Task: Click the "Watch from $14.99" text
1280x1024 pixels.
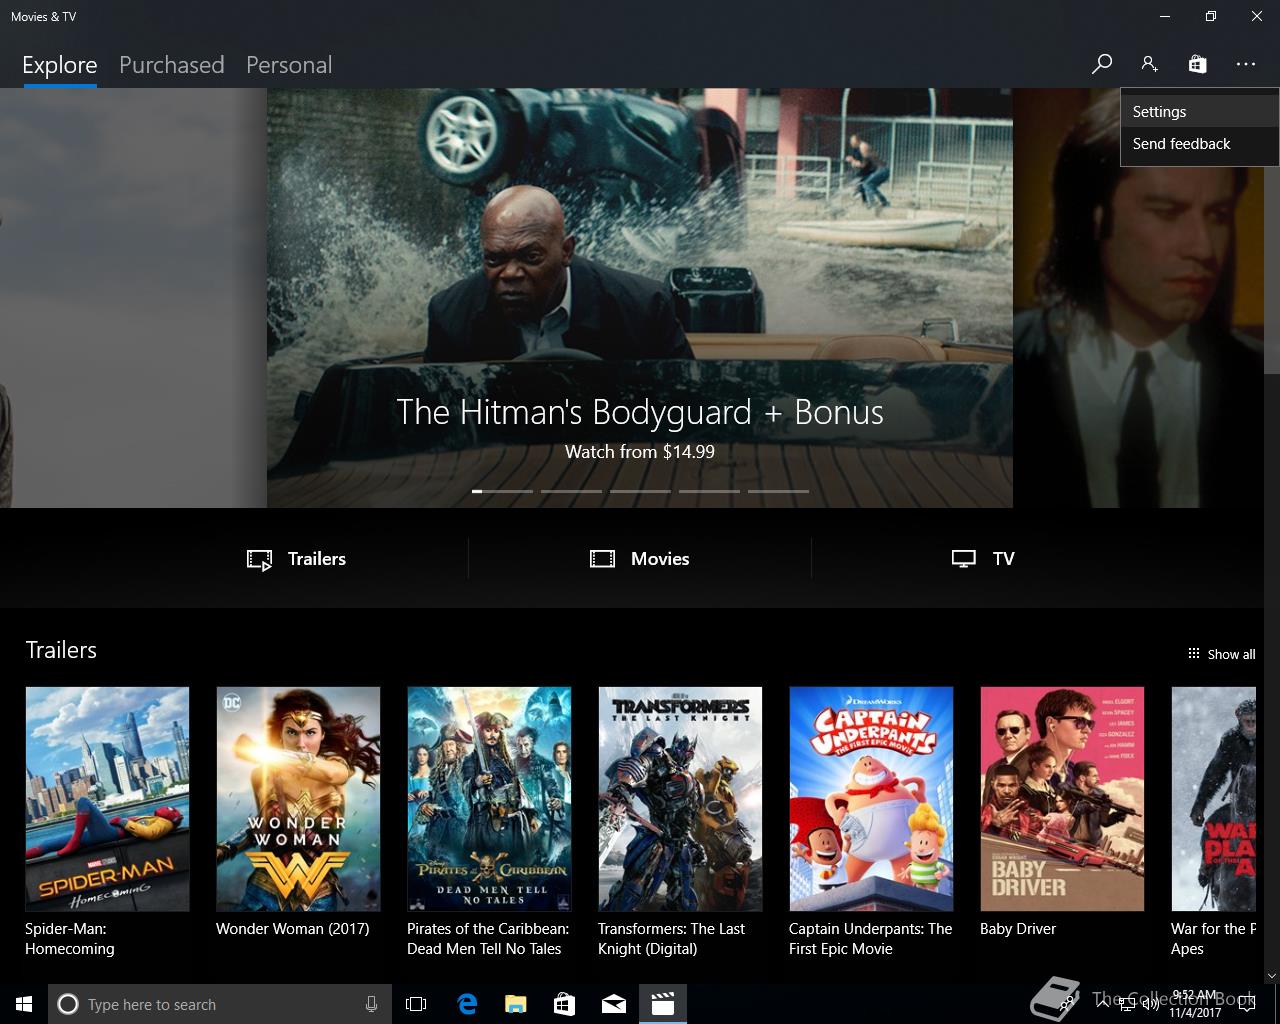Action: [640, 452]
